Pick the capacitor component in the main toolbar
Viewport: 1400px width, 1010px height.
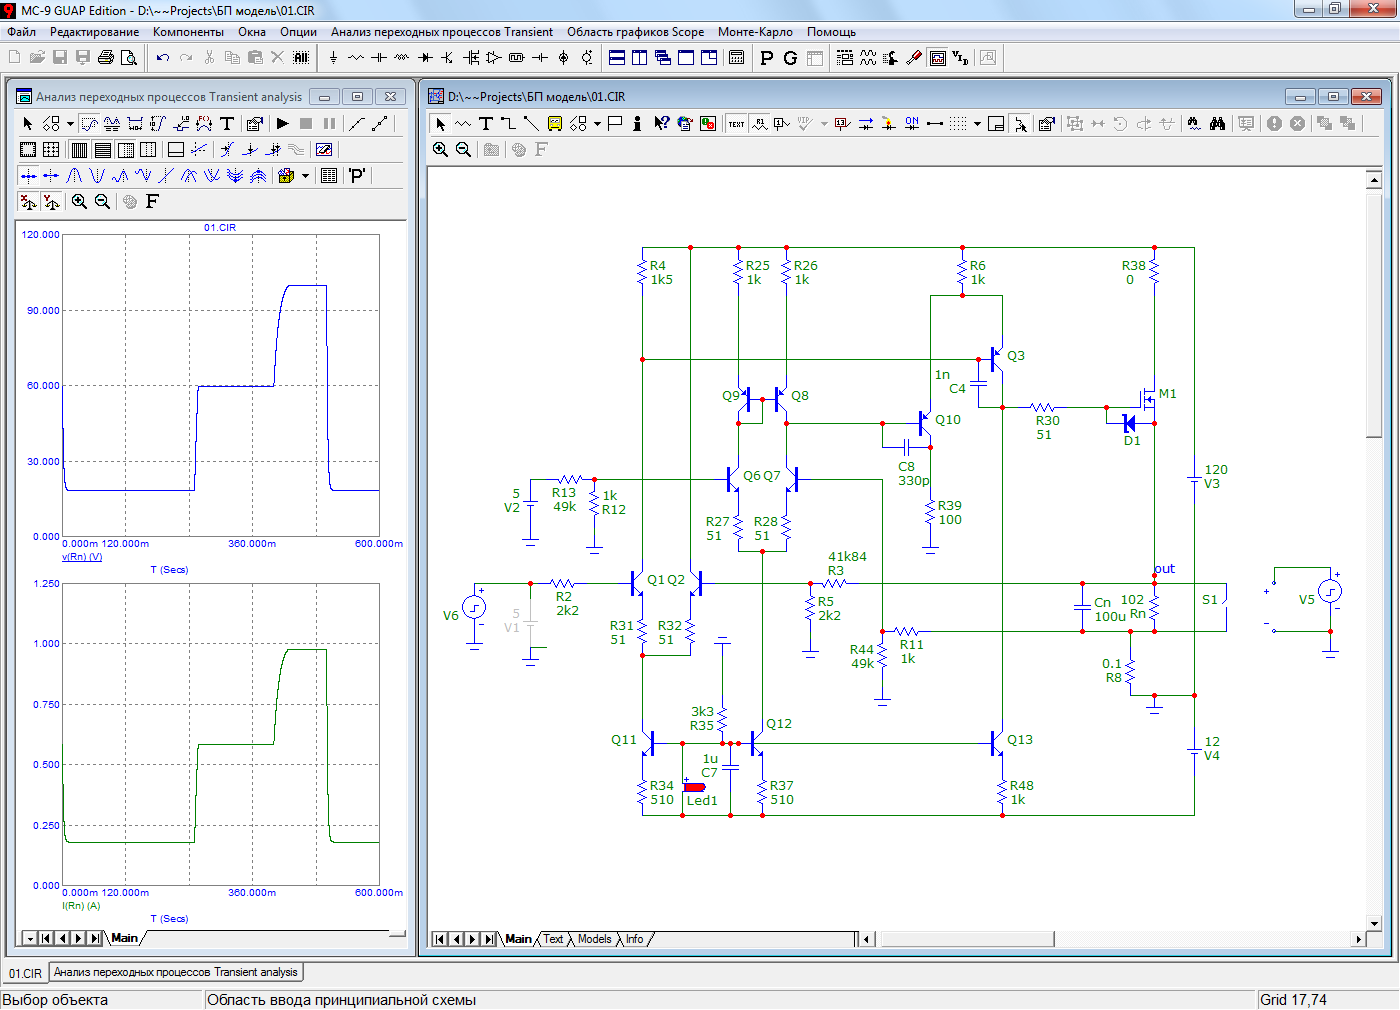(x=379, y=58)
